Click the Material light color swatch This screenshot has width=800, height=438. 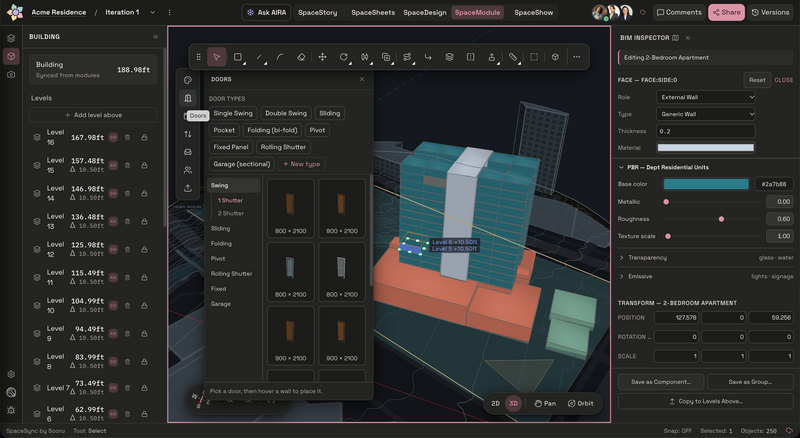pyautogui.click(x=706, y=148)
